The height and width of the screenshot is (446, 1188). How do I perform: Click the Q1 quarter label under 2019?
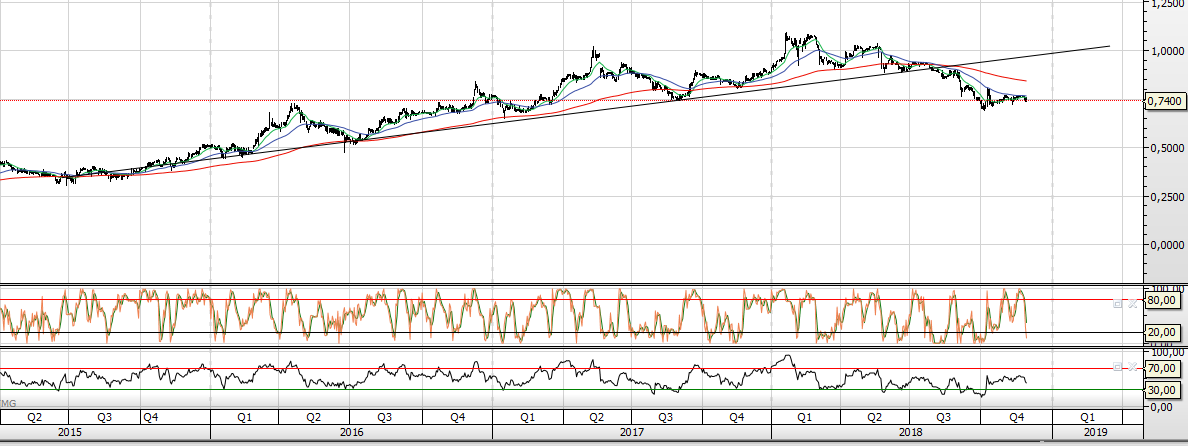1087,416
